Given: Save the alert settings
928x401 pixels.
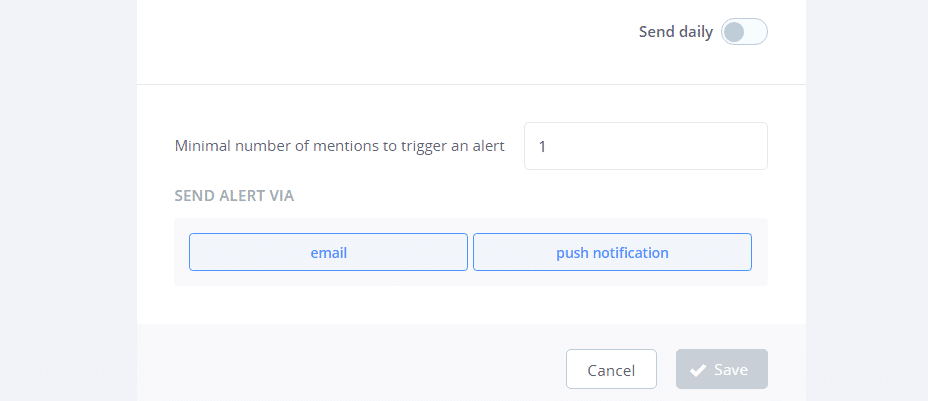Looking at the screenshot, I should [x=721, y=369].
